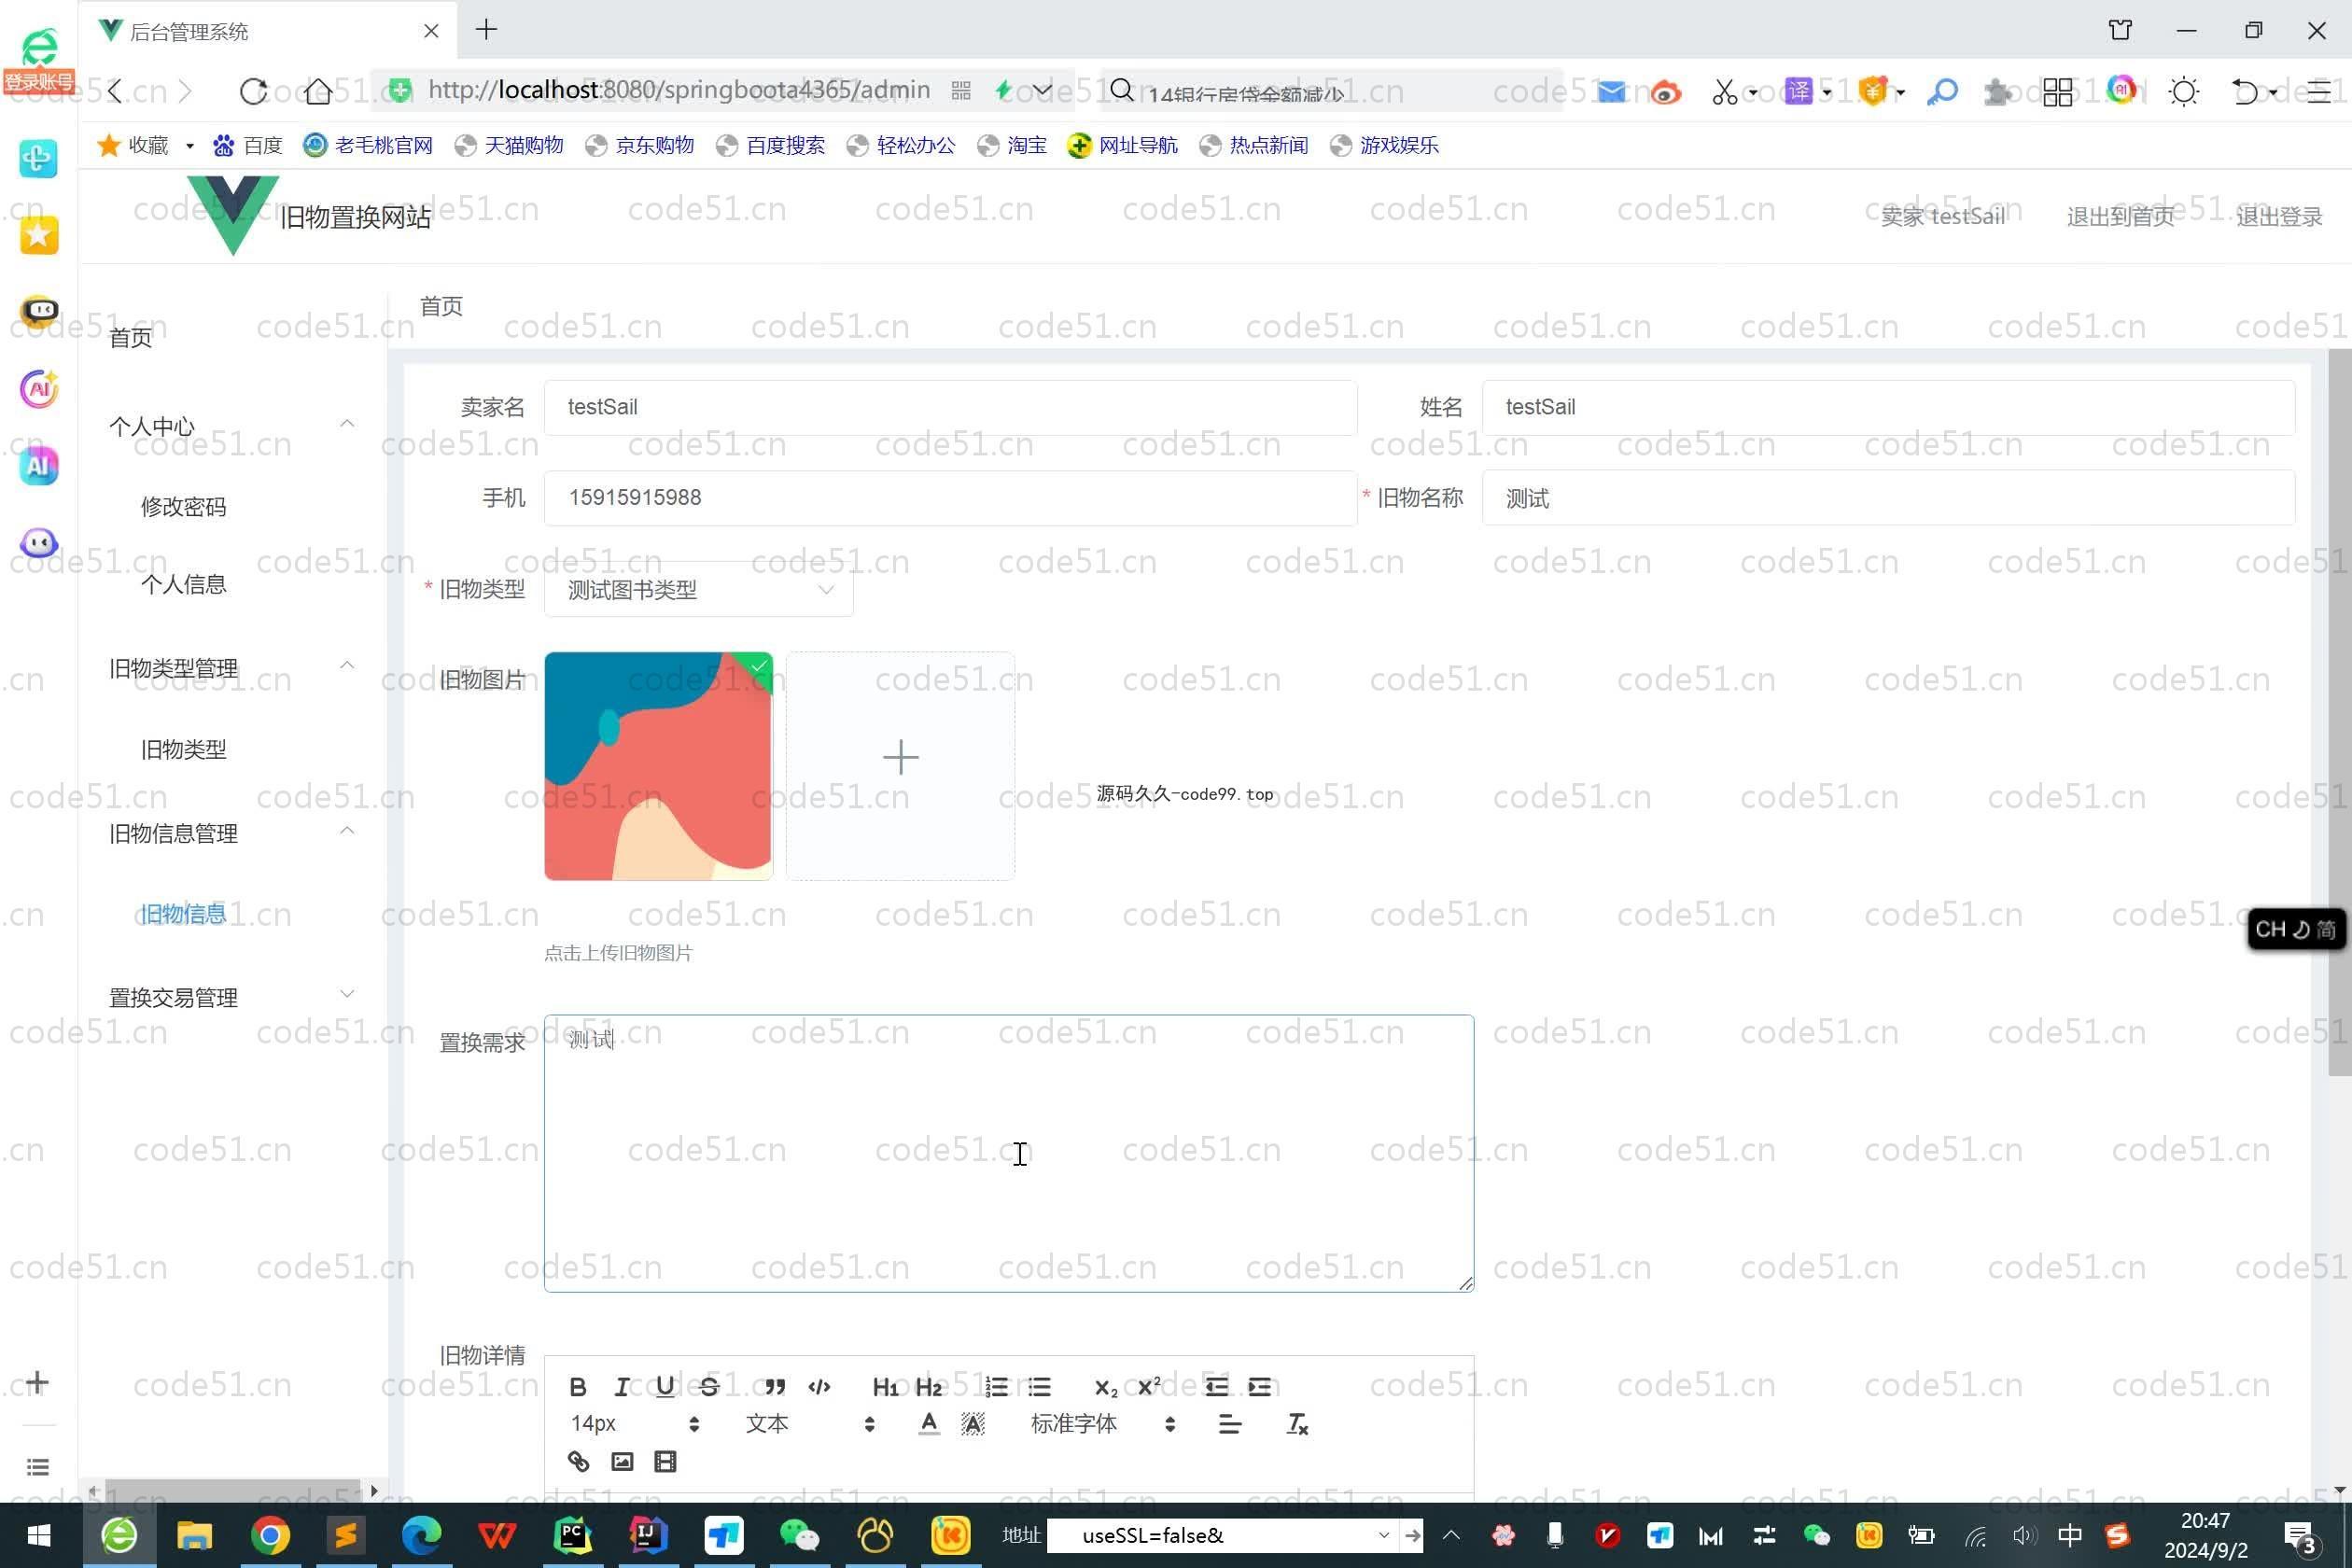Toggle underline formatting in editor toolbar
2352x1568 pixels.
tap(665, 1386)
